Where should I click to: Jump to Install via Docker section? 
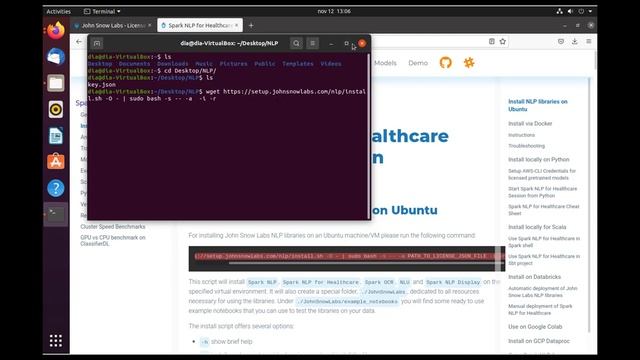click(x=530, y=123)
